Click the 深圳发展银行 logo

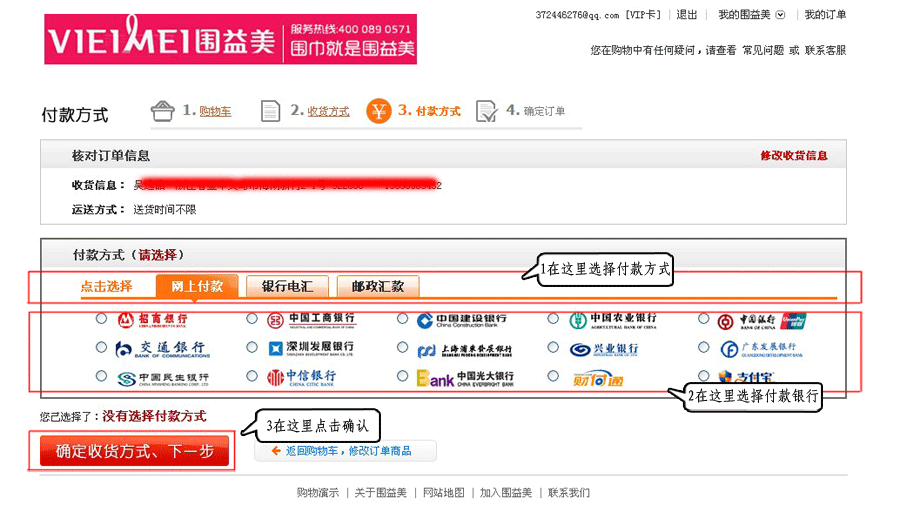click(x=311, y=348)
